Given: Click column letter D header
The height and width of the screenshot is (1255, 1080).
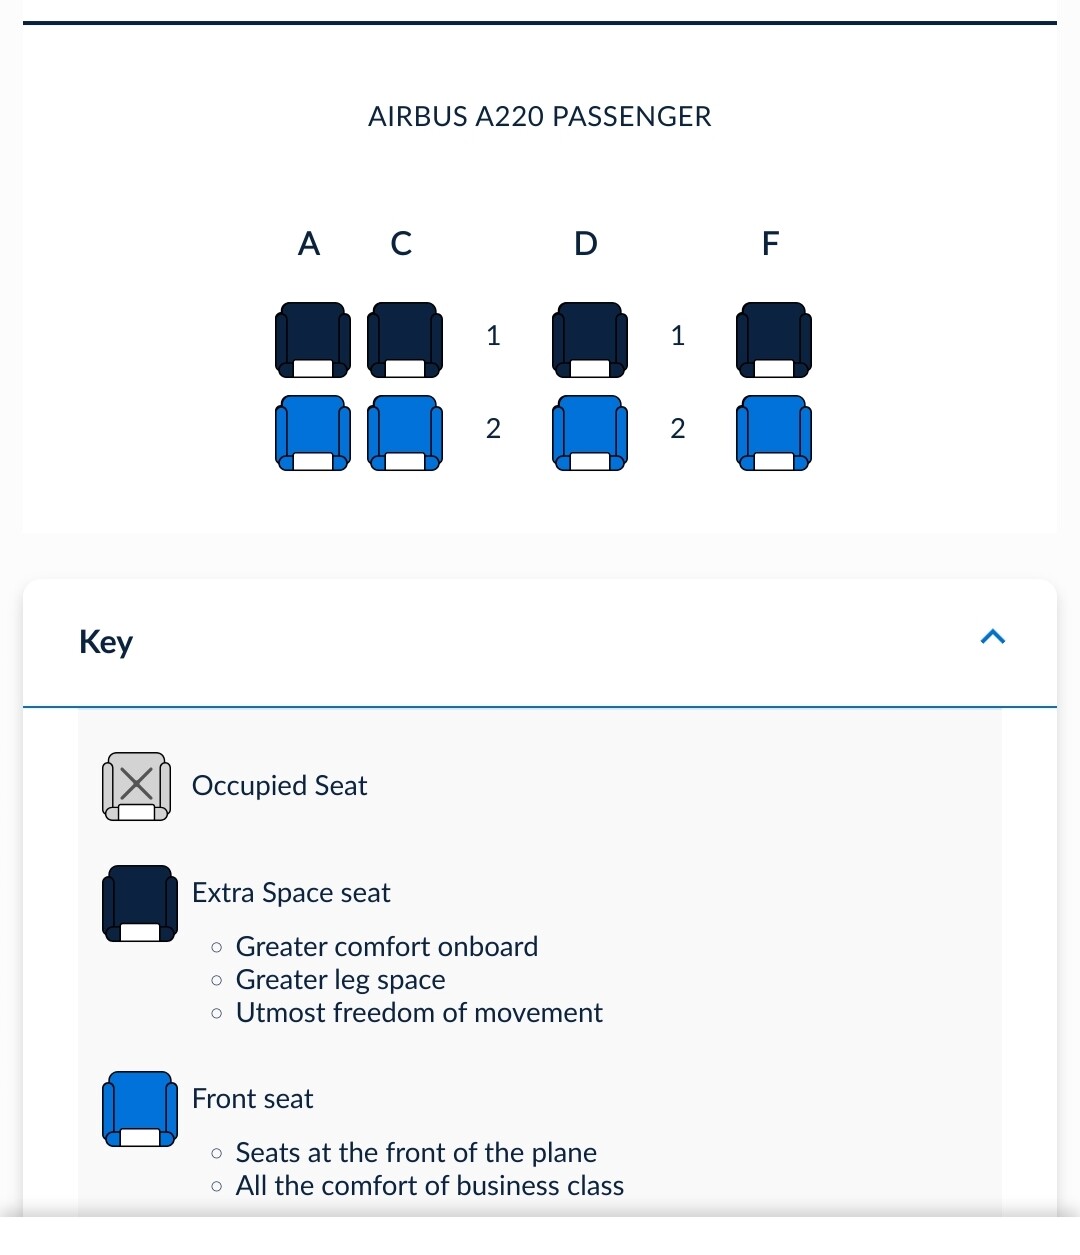Looking at the screenshot, I should point(586,244).
